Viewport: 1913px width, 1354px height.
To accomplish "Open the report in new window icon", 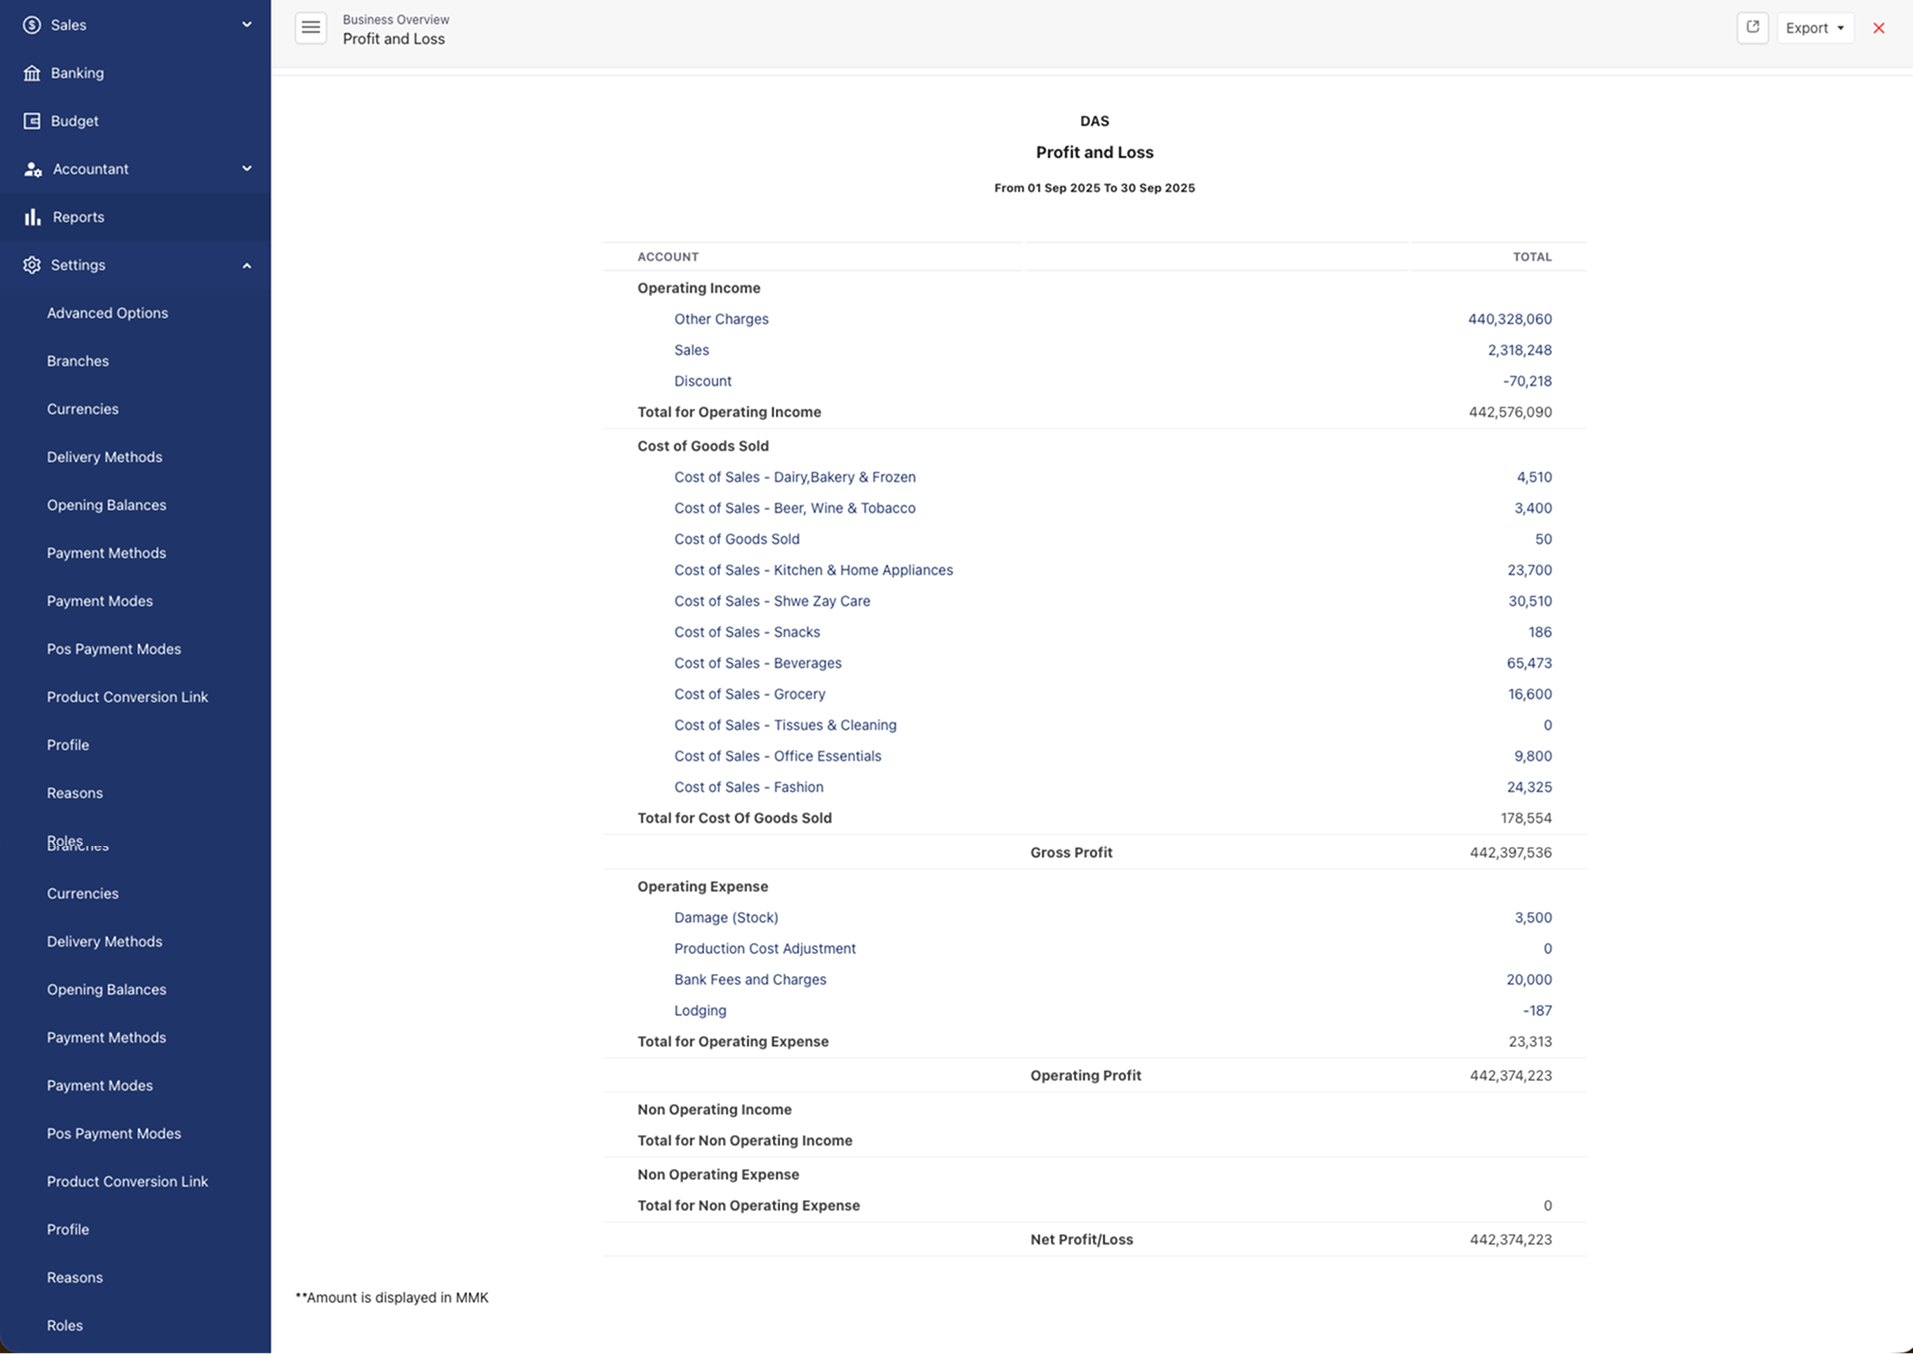I will click(x=1752, y=27).
